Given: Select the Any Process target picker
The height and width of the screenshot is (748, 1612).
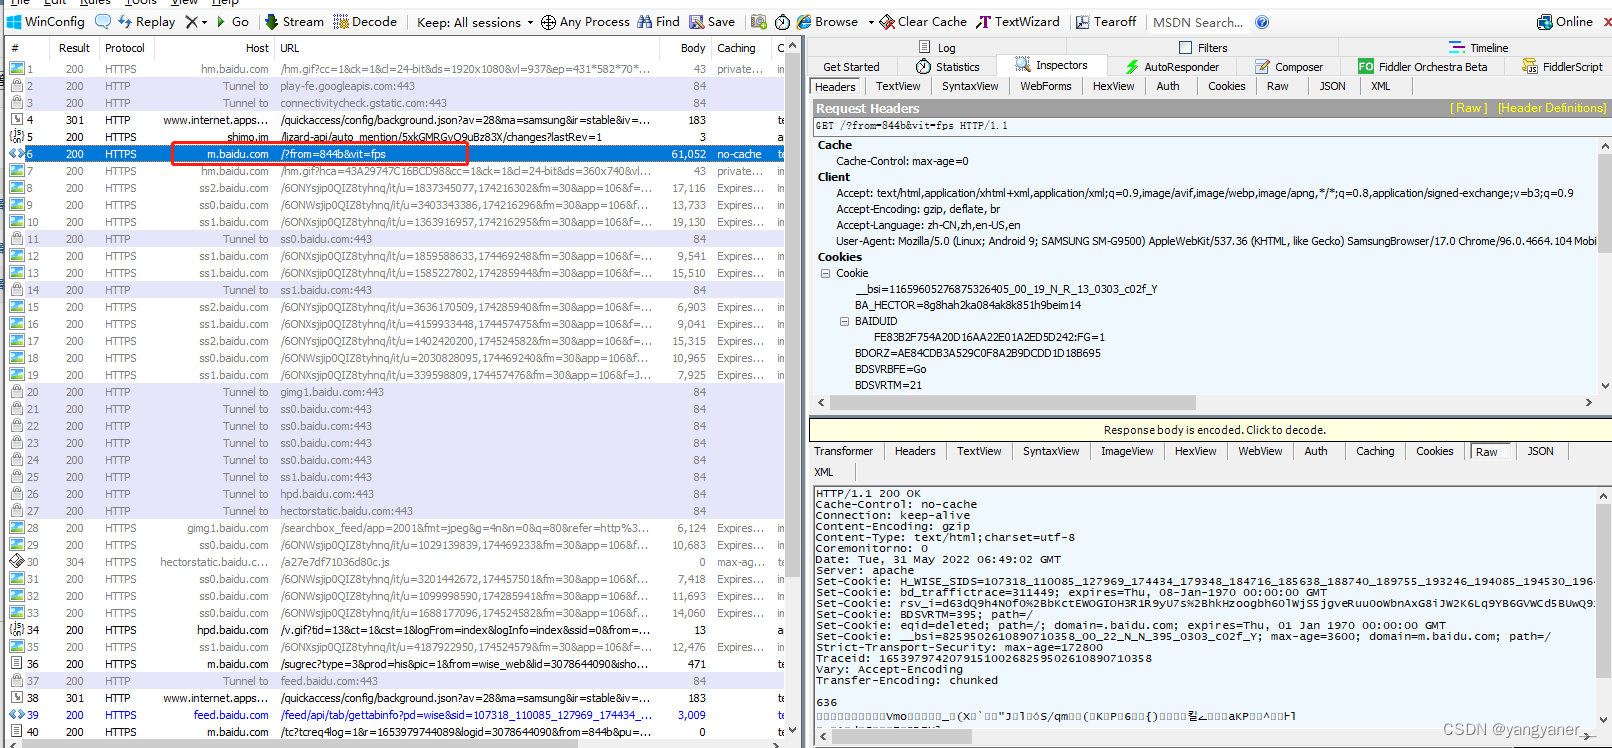Looking at the screenshot, I should [585, 21].
